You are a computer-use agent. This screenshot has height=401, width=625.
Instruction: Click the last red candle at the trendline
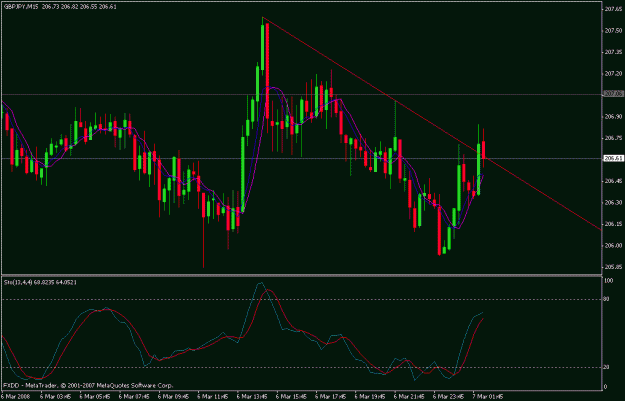483,149
